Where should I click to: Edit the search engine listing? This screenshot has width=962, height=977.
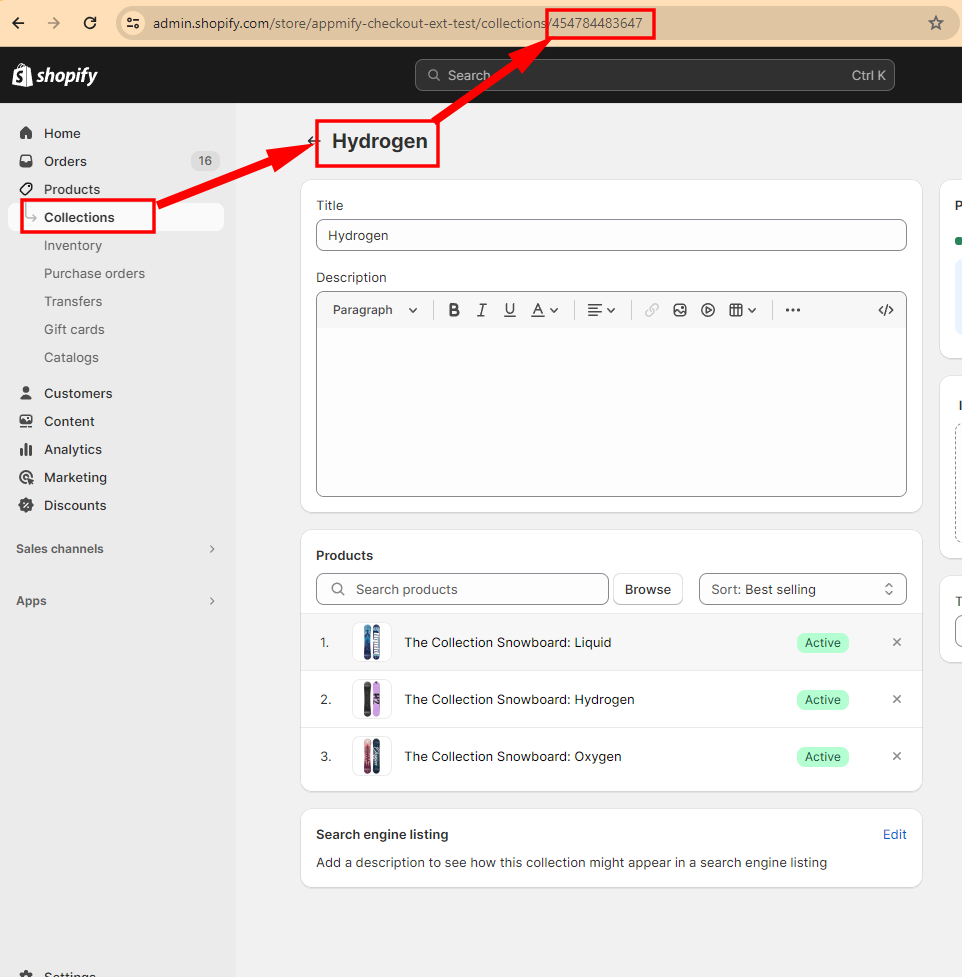[894, 834]
